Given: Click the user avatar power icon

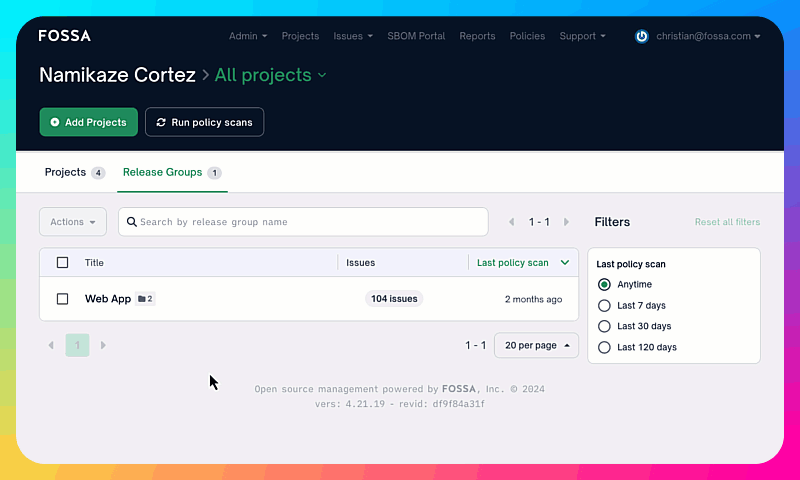Looking at the screenshot, I should (642, 36).
